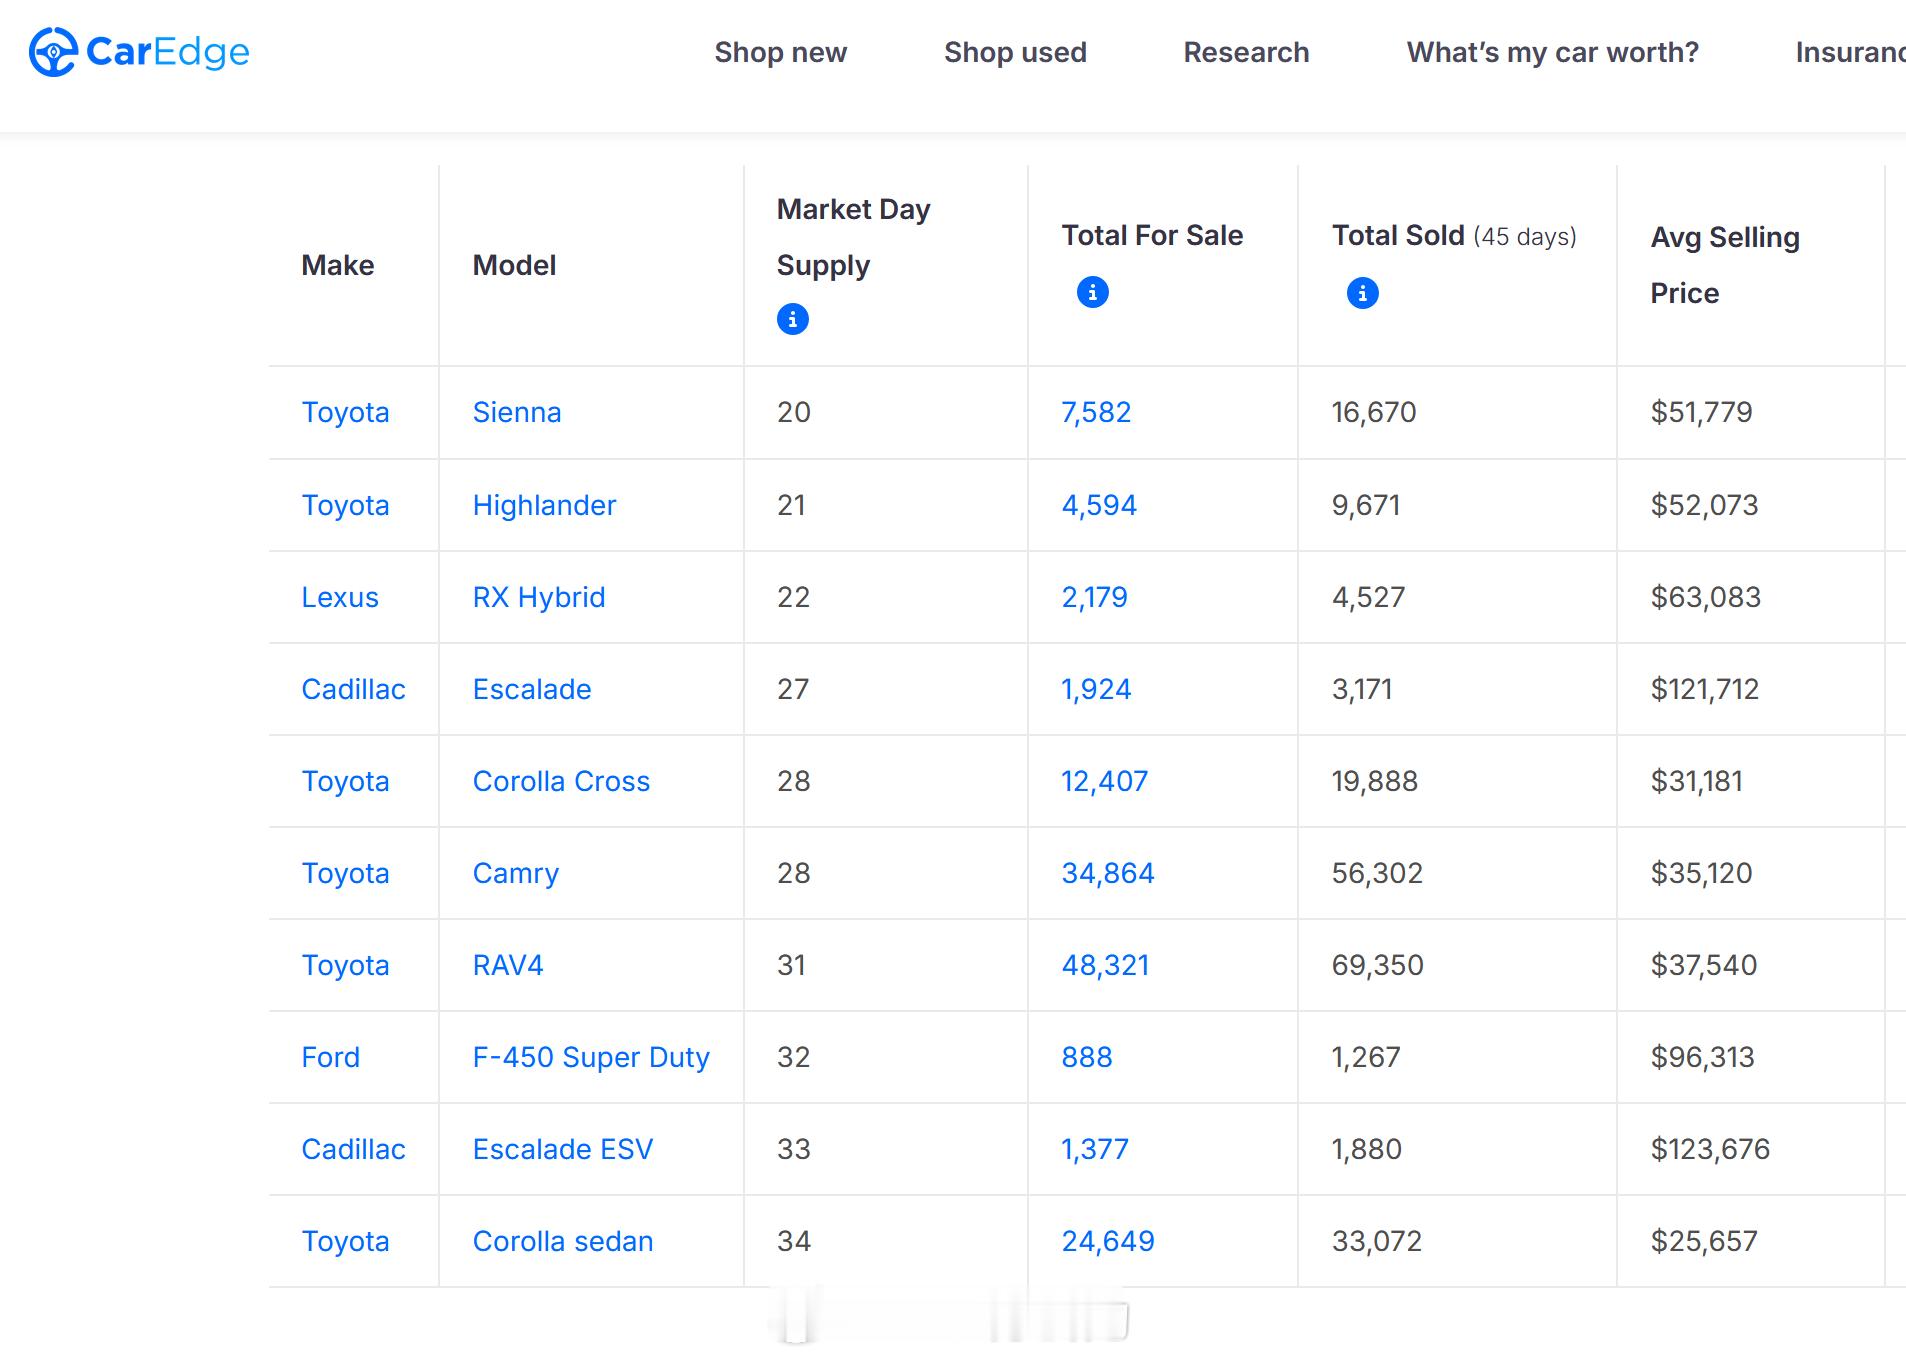Image resolution: width=1906 pixels, height=1363 pixels.
Task: Open the Shop used menu
Action: click(1015, 52)
